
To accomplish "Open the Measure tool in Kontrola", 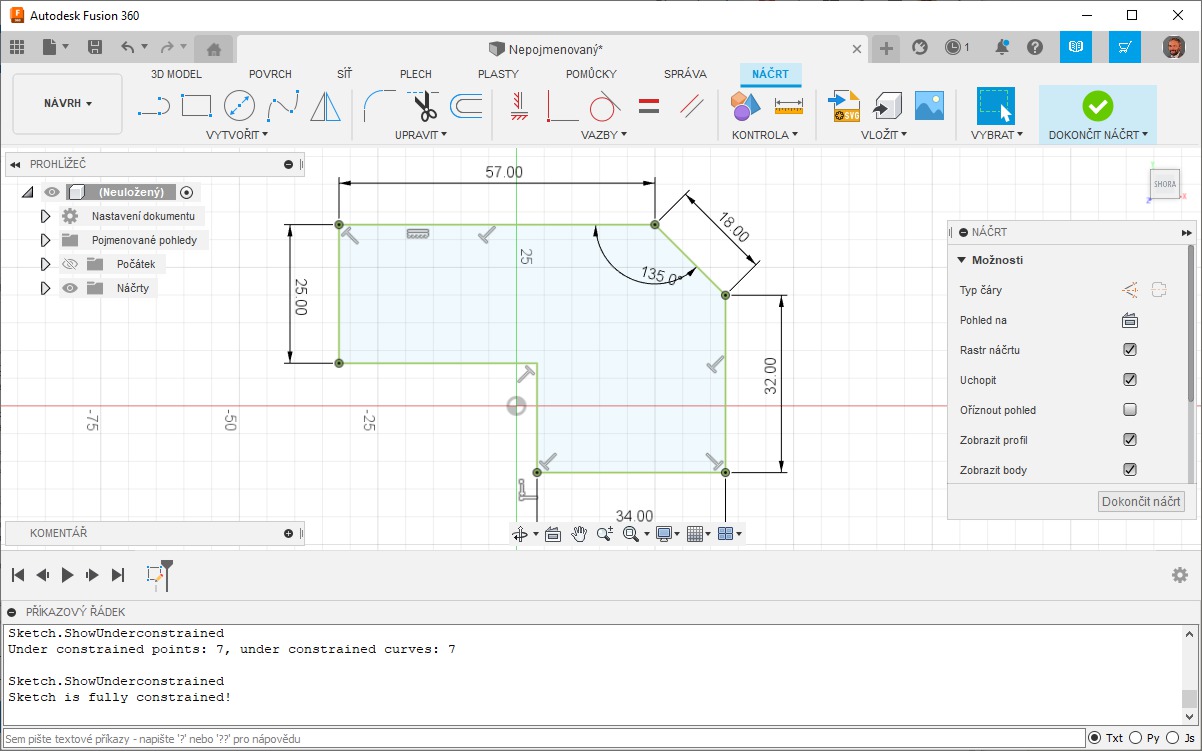I will coord(789,105).
